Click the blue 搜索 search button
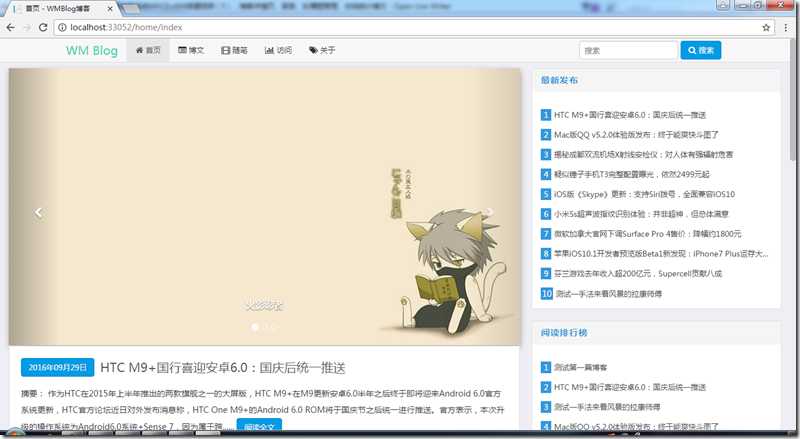The width and height of the screenshot is (800, 439). pos(701,50)
